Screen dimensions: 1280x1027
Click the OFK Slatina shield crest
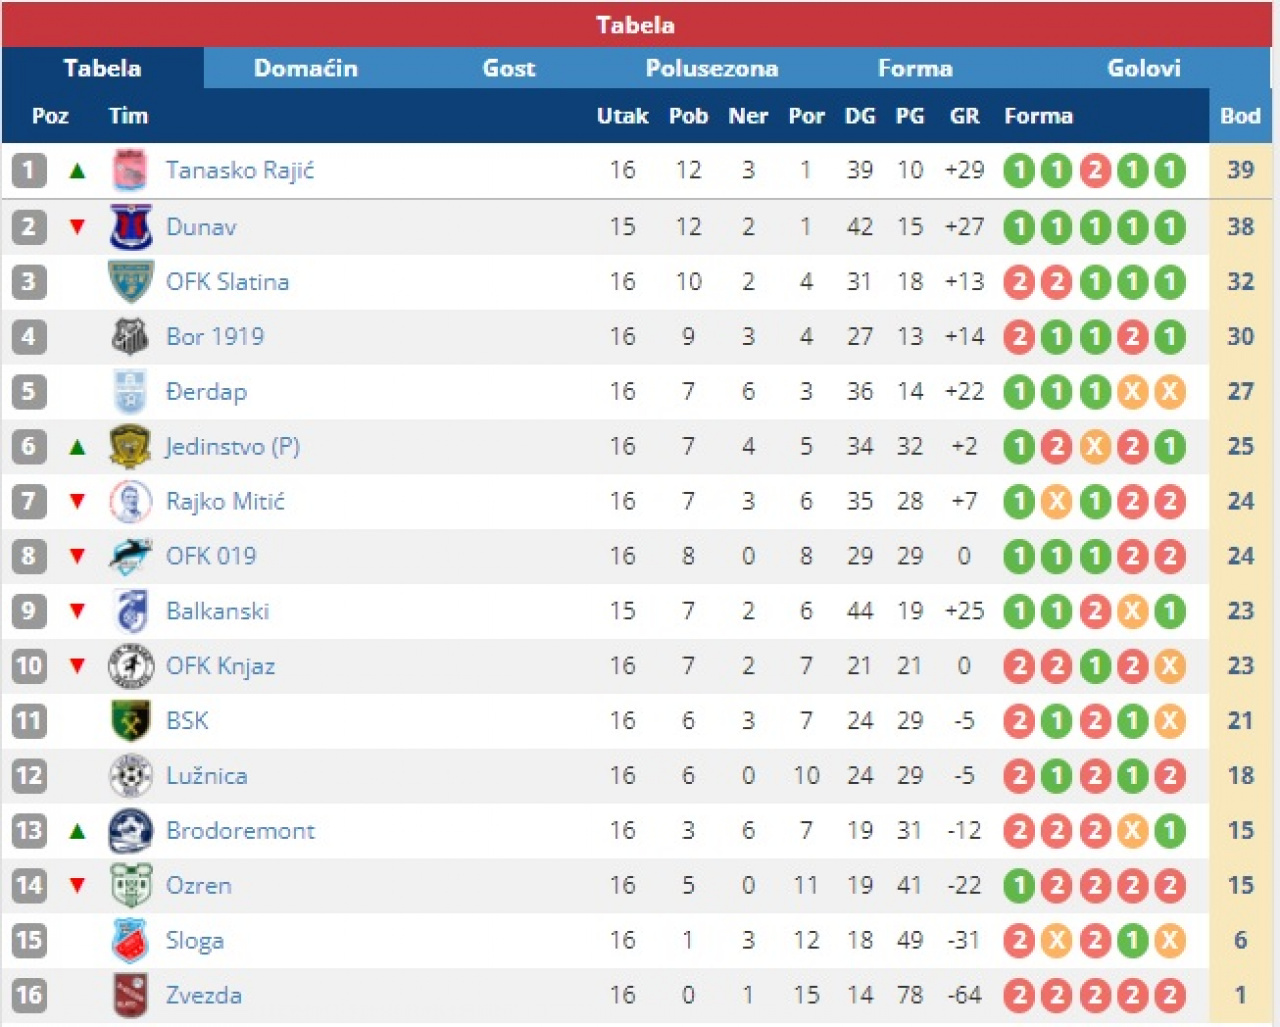[130, 282]
